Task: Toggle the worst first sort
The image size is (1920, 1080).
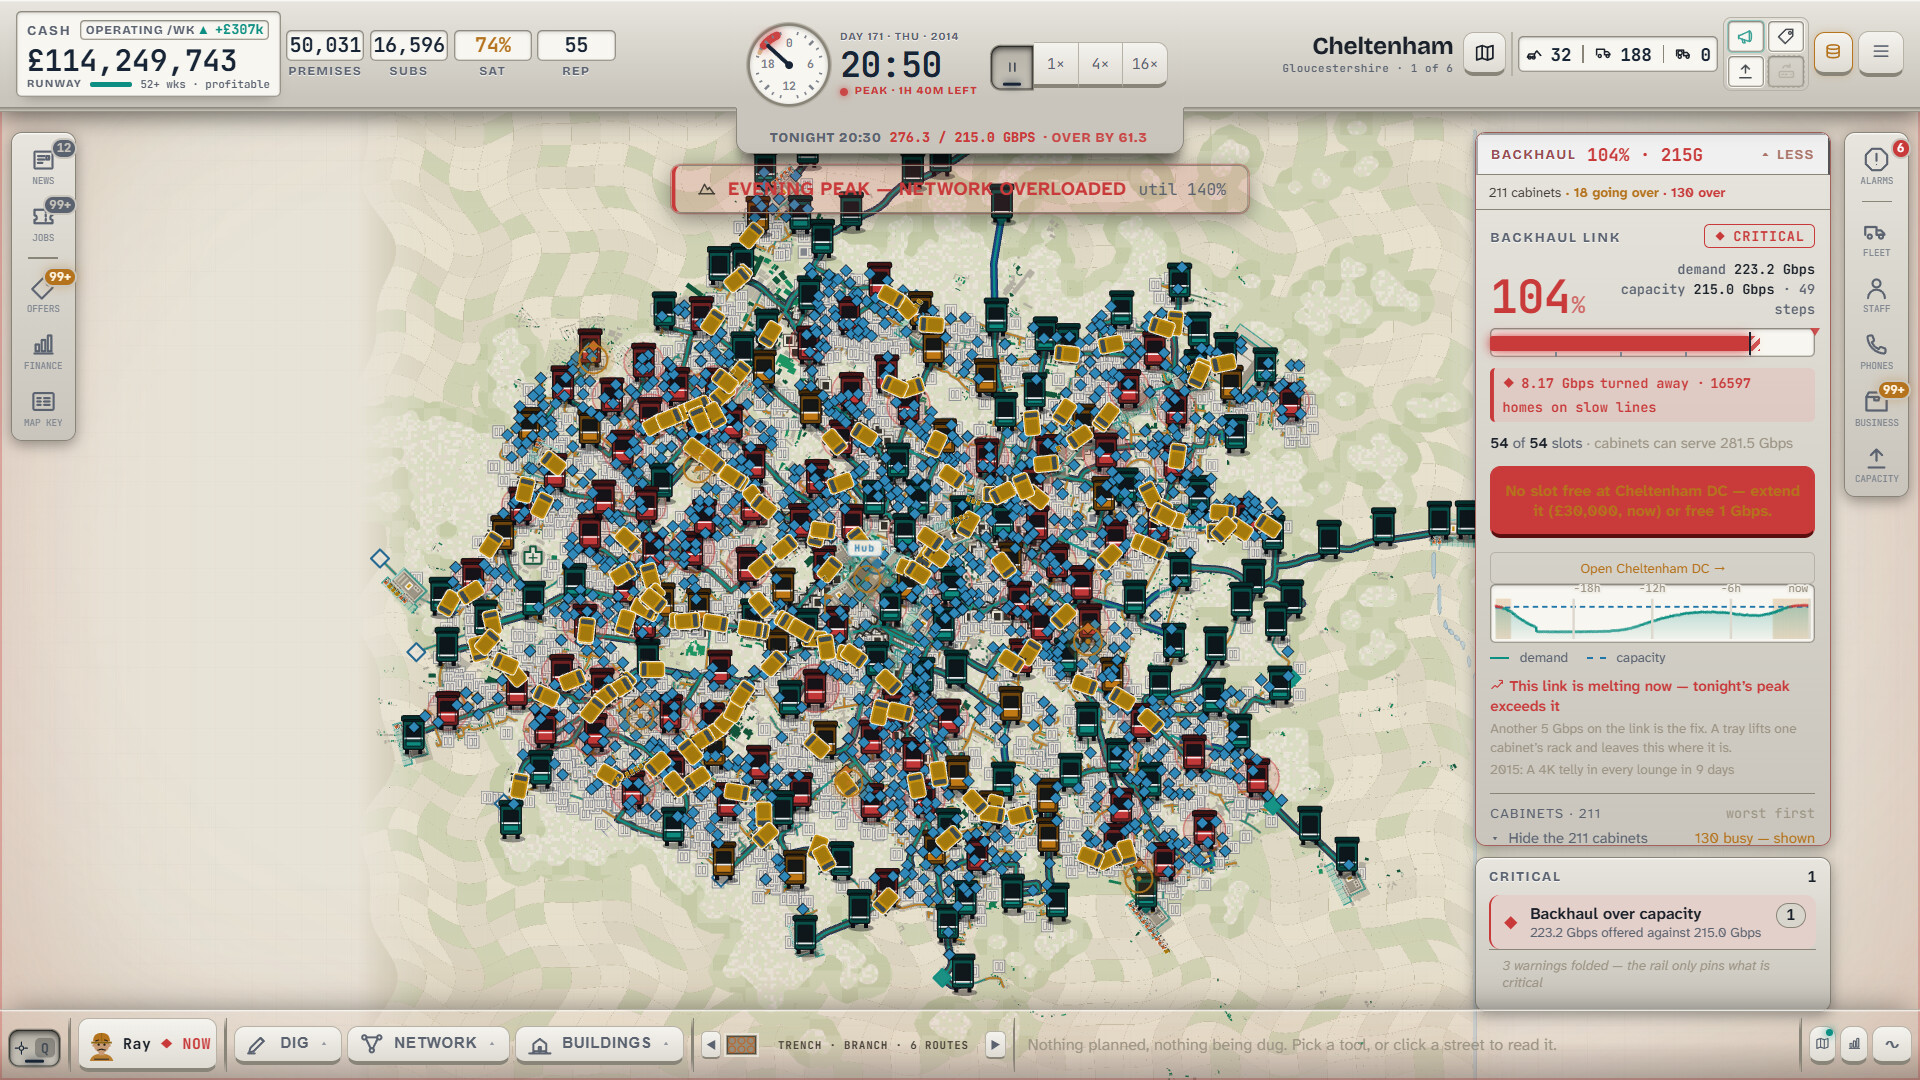Action: 1769,813
